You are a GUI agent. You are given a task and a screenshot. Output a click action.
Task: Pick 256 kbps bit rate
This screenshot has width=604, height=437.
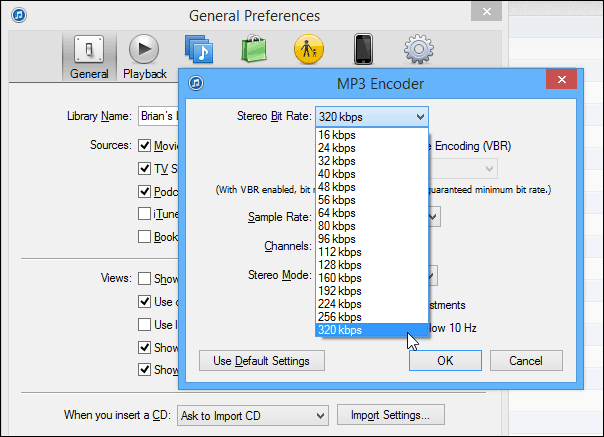[372, 317]
